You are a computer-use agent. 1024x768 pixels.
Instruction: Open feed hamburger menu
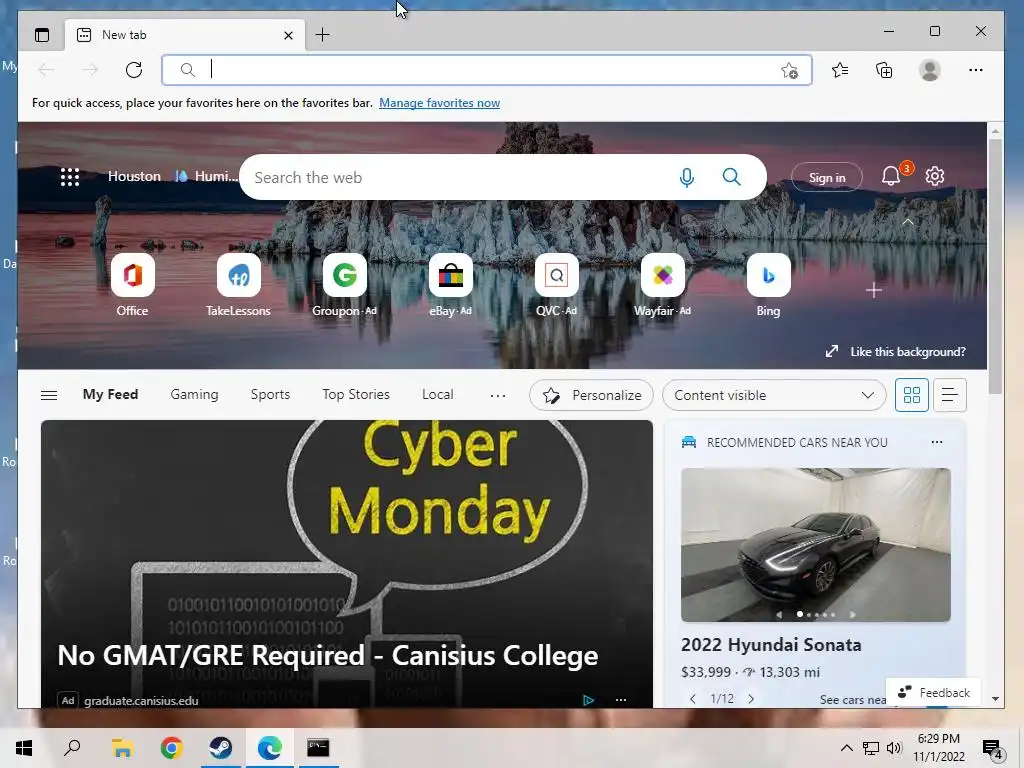[49, 395]
